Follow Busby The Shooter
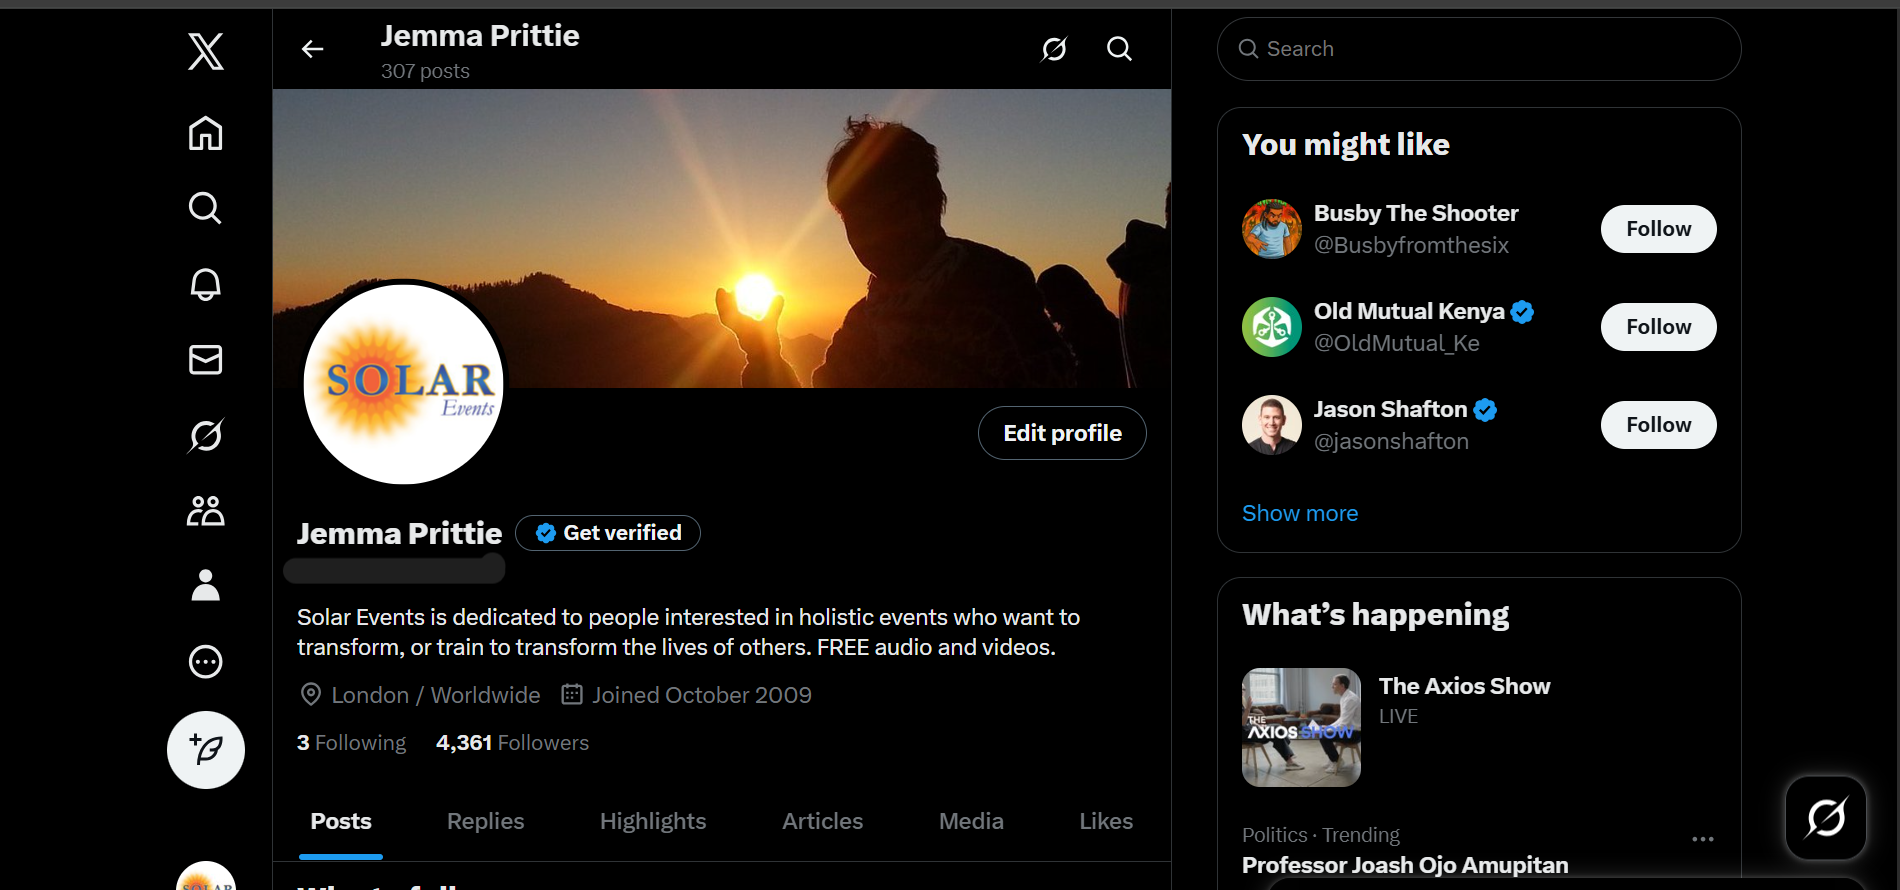The width and height of the screenshot is (1900, 890). (x=1658, y=229)
